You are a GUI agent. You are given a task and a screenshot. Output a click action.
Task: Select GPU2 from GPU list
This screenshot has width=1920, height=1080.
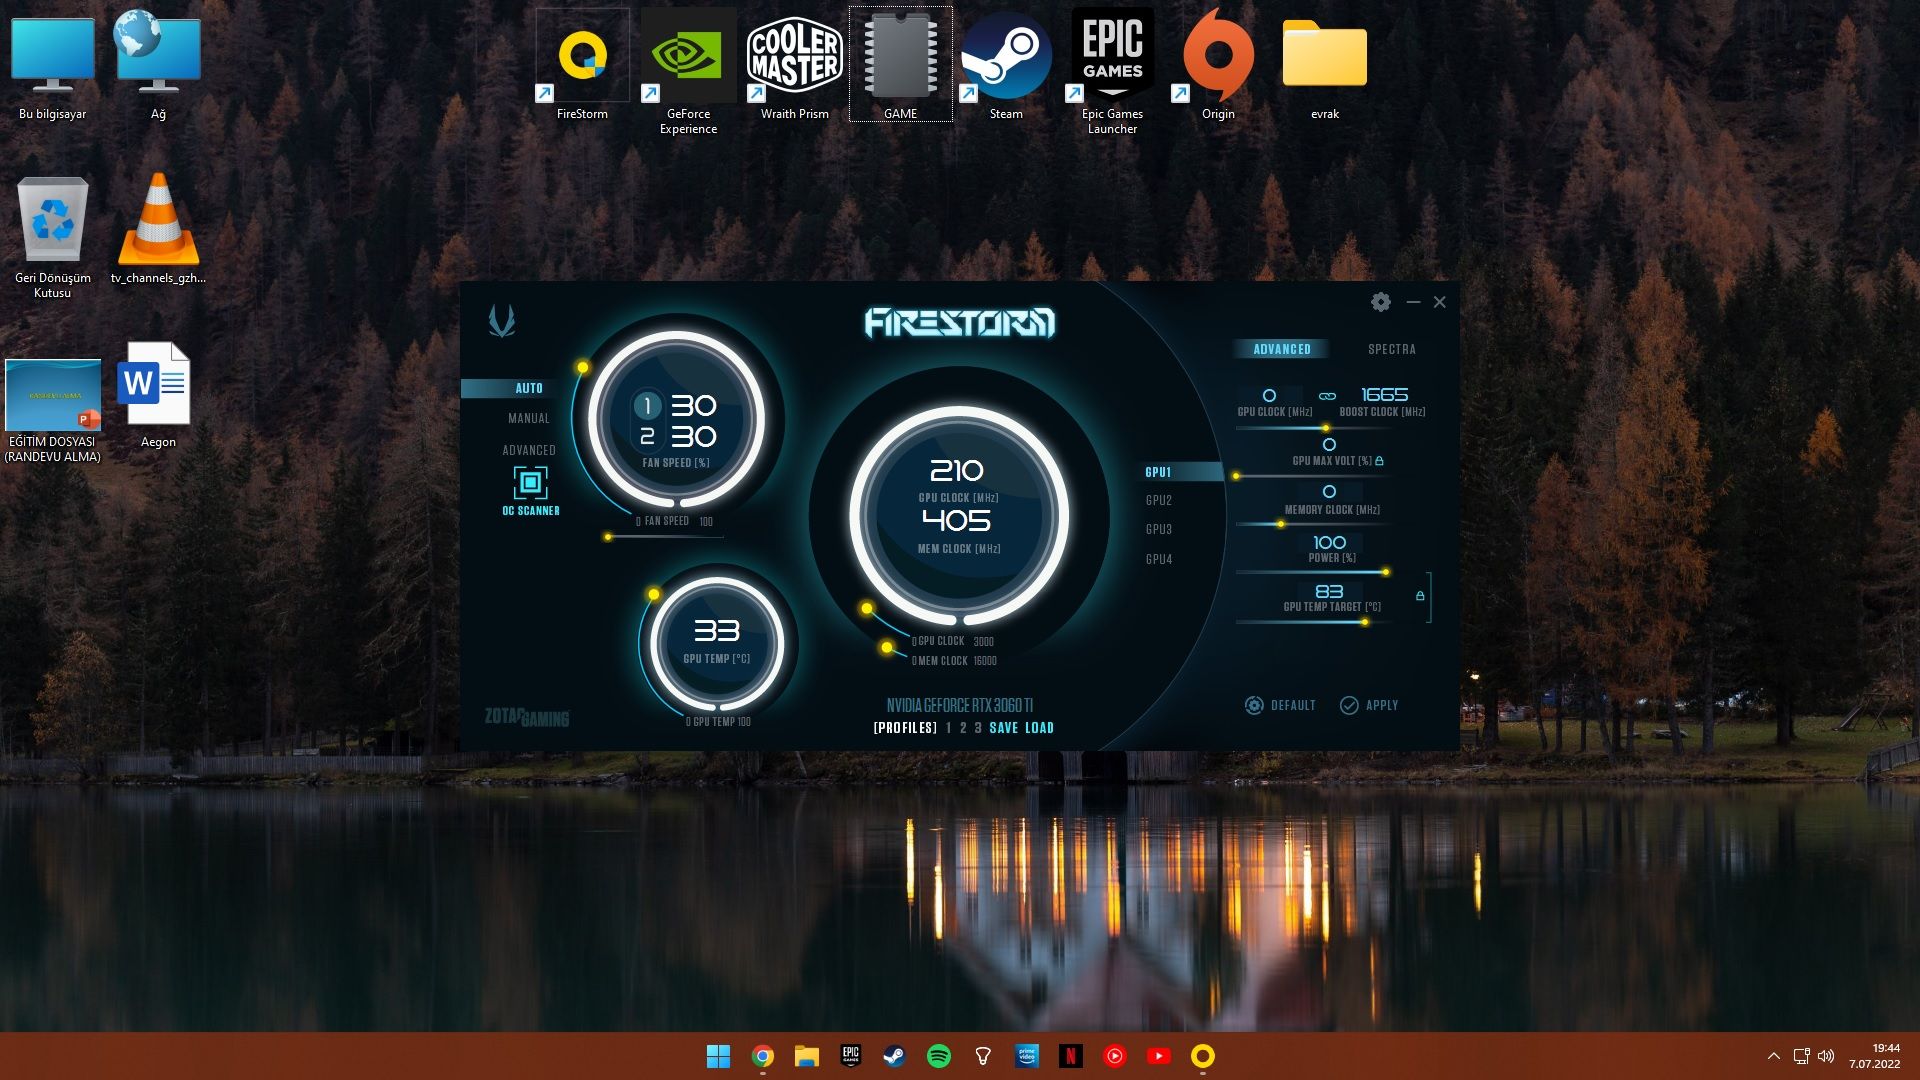pos(1159,500)
